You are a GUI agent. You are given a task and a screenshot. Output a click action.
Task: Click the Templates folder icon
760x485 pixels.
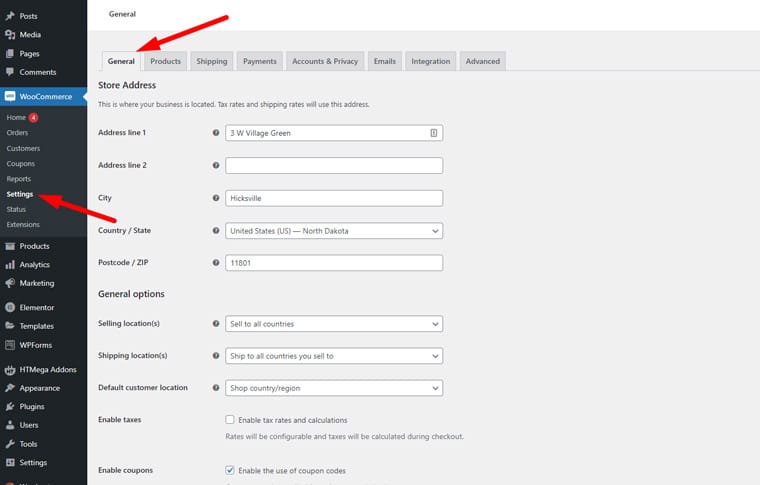pos(10,326)
